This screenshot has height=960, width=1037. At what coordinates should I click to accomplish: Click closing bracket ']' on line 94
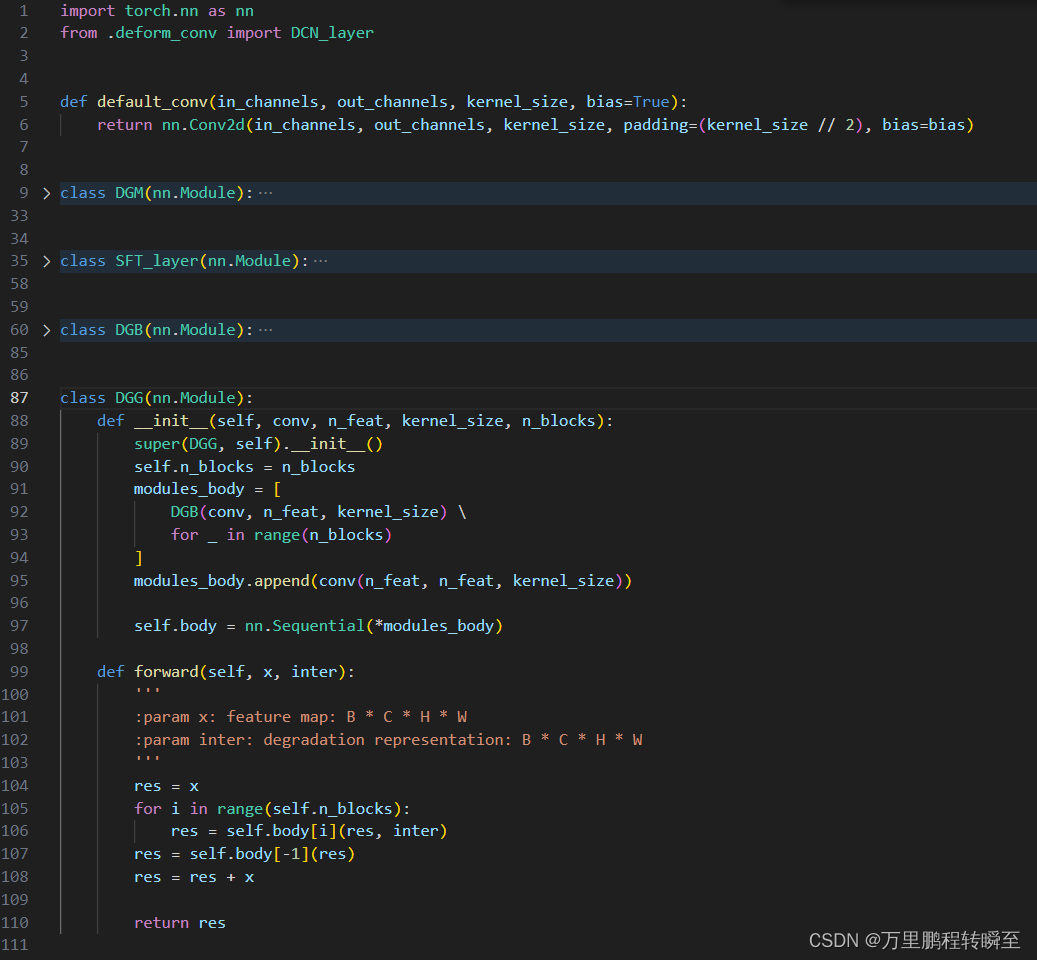138,558
